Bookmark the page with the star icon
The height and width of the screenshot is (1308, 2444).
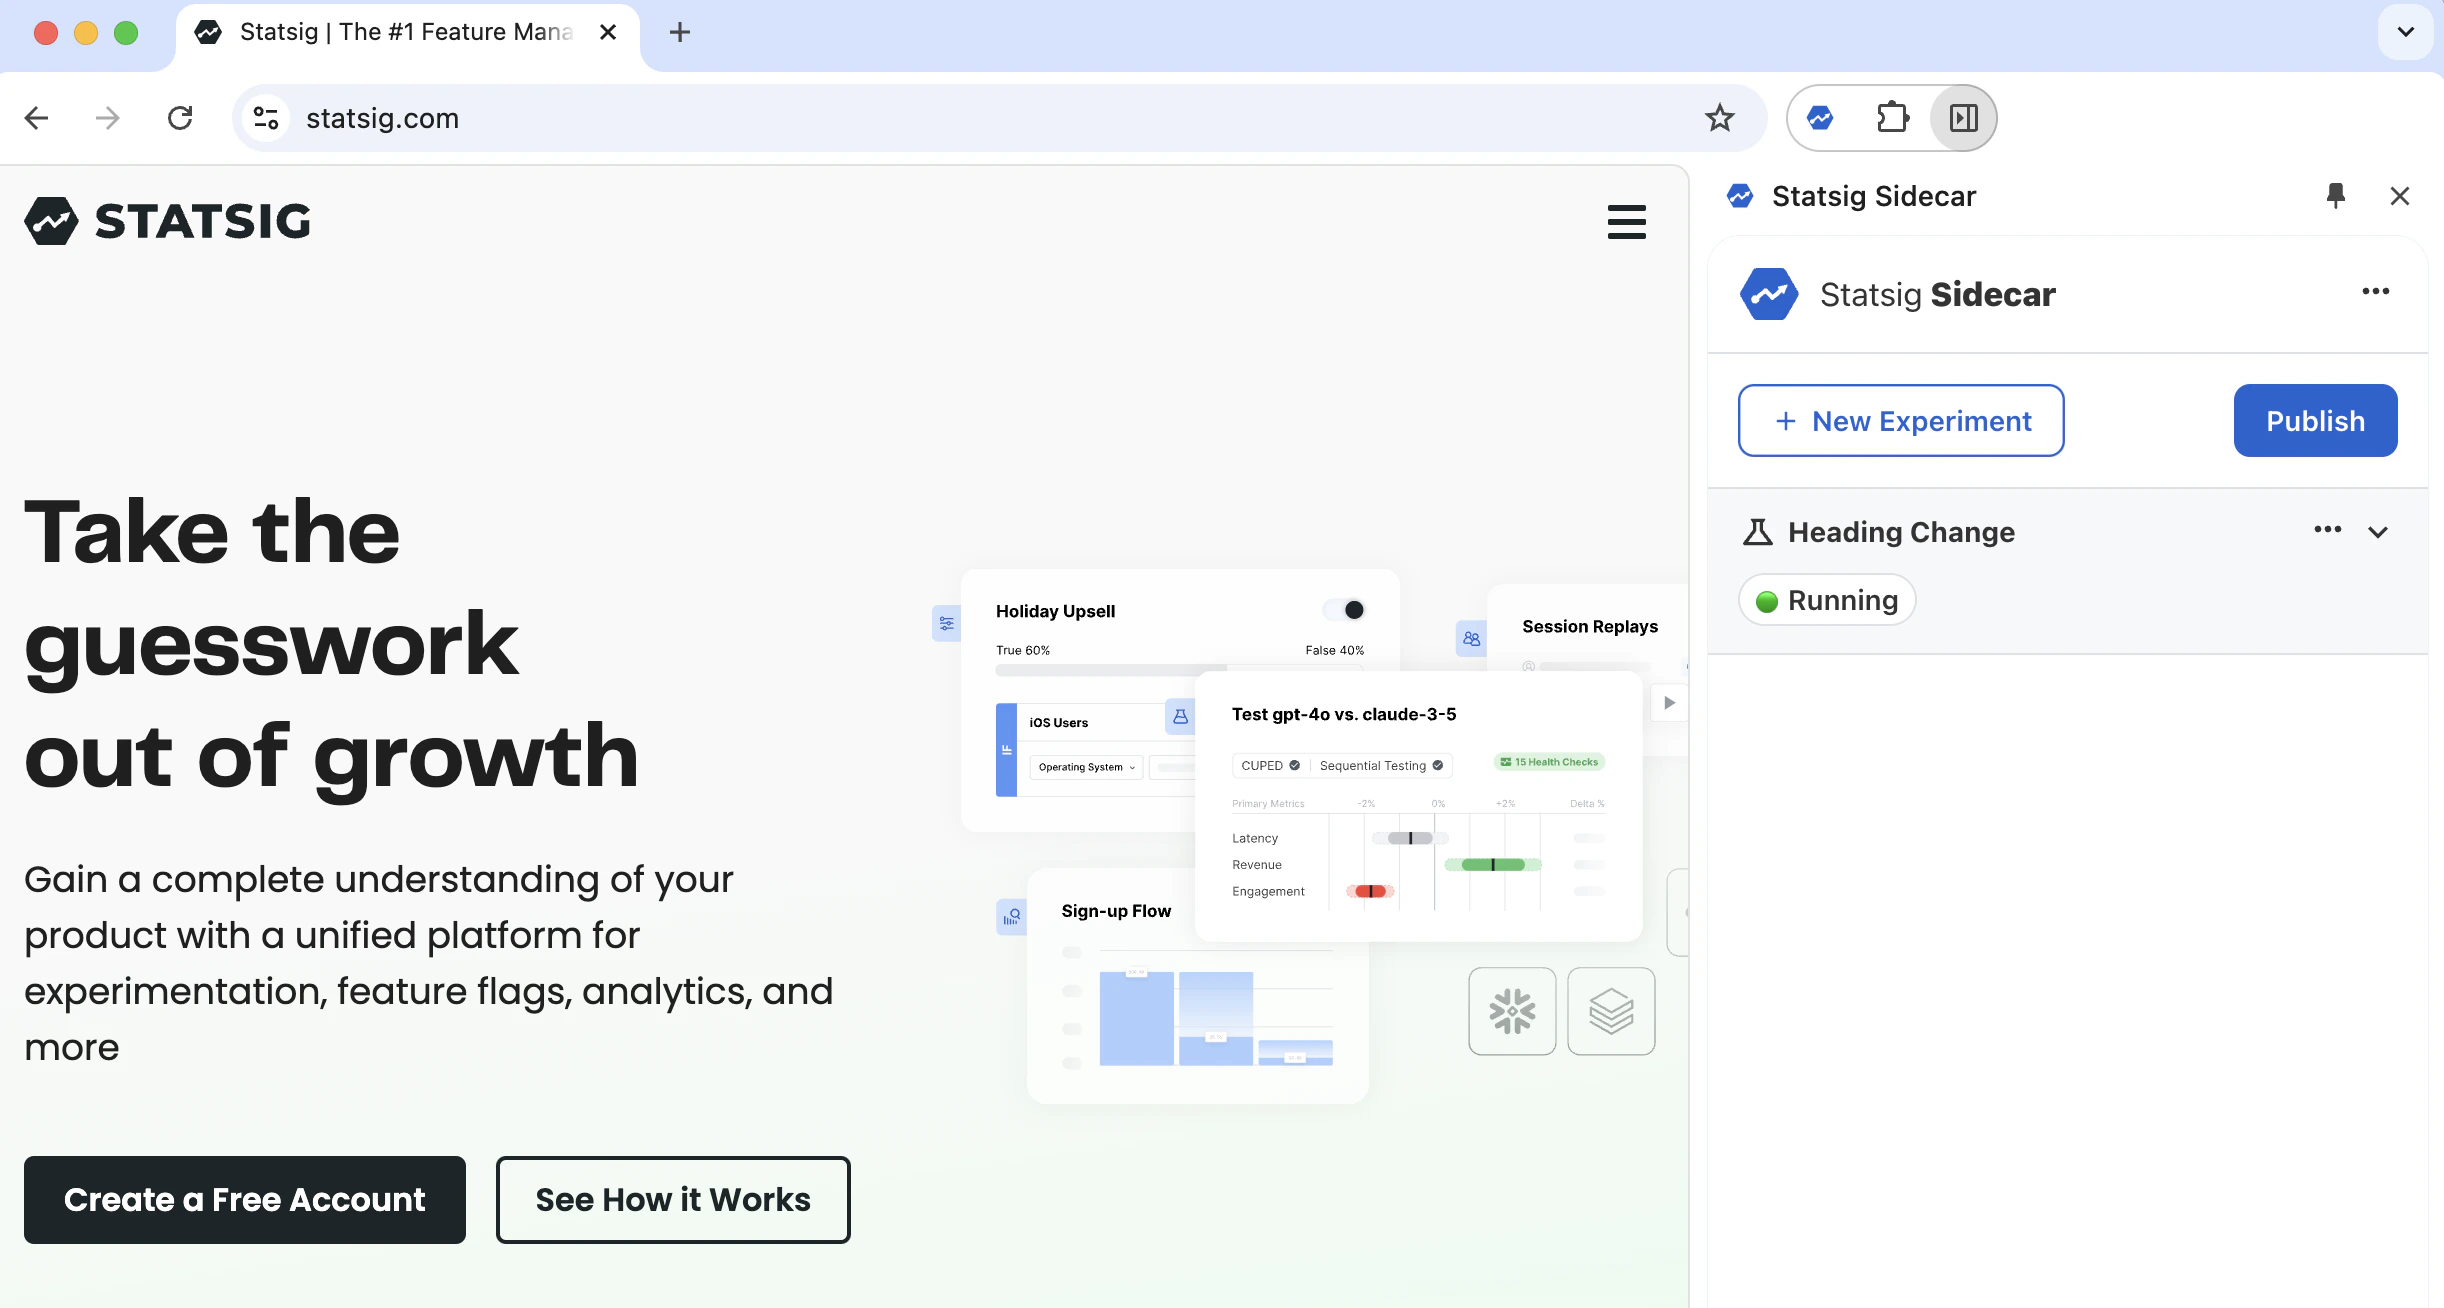tap(1718, 117)
